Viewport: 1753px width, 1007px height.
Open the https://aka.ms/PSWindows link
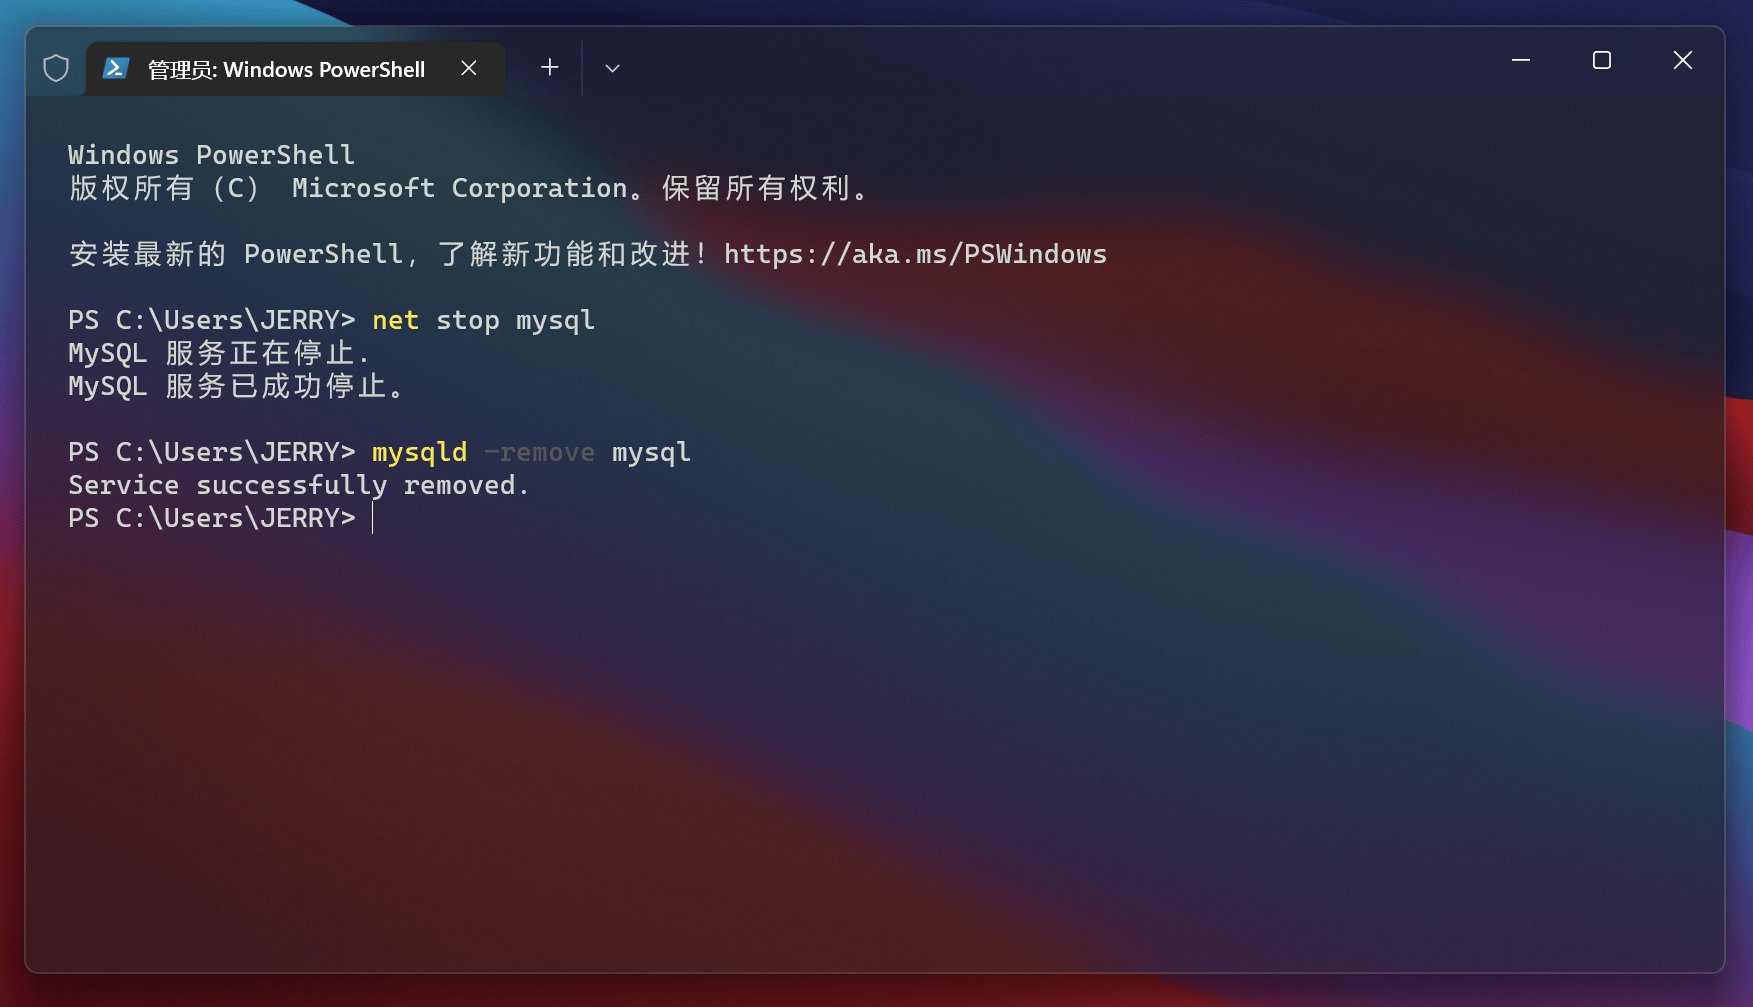coord(915,254)
